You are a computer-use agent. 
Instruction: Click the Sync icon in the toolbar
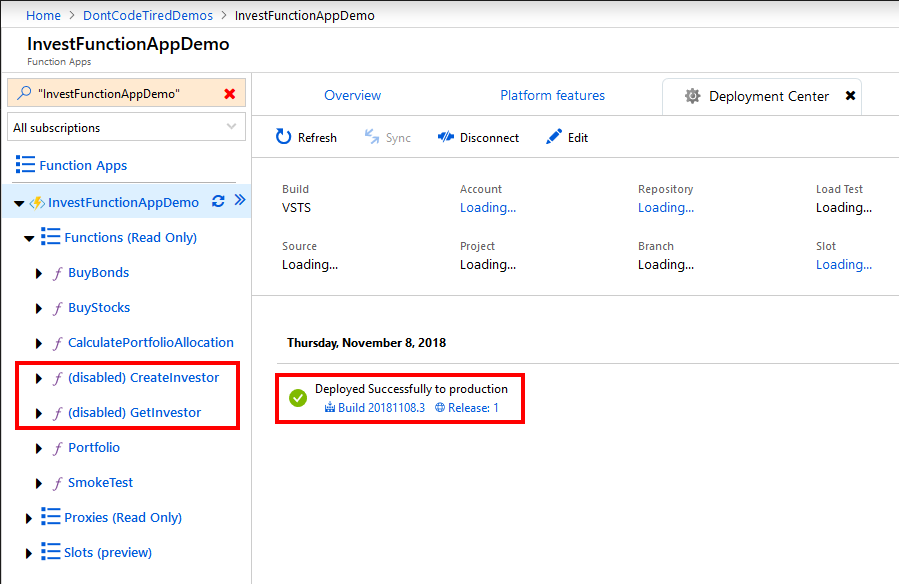click(370, 137)
